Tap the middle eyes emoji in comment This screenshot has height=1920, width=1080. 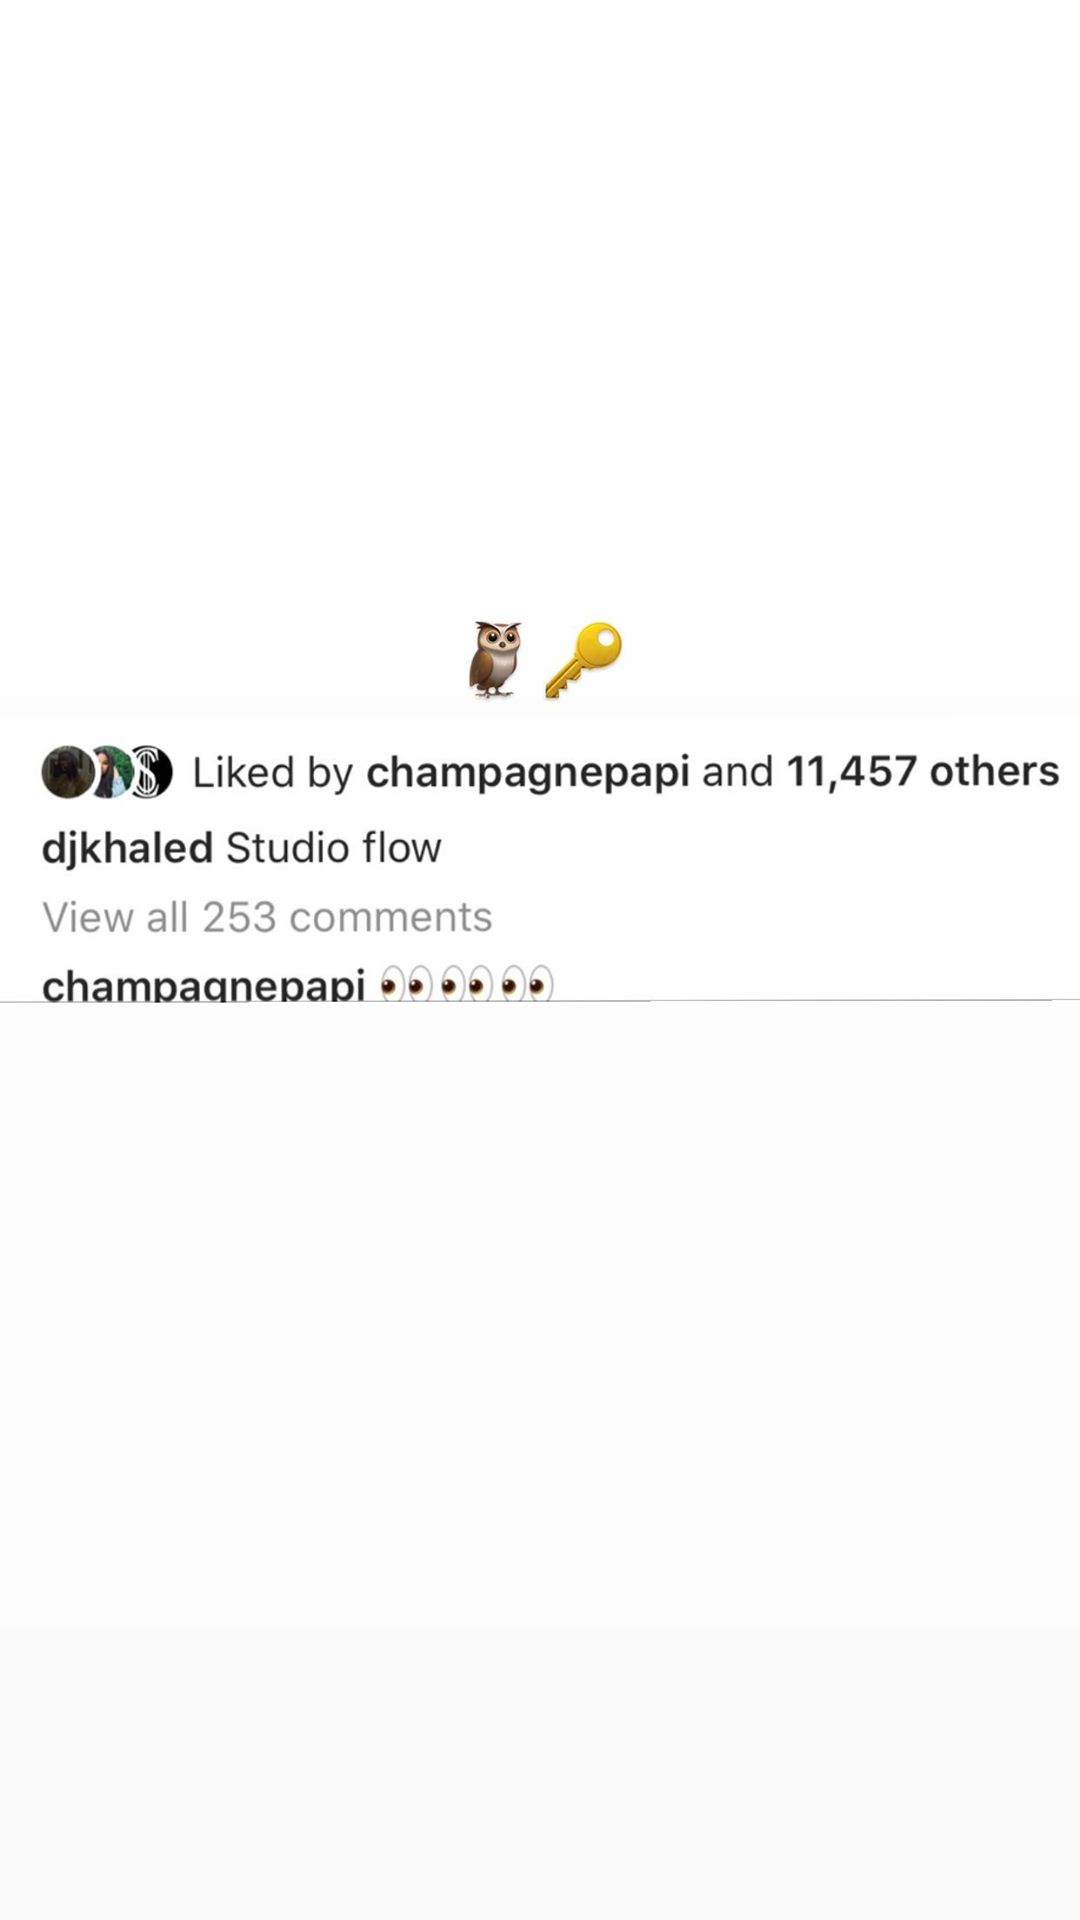click(x=467, y=985)
